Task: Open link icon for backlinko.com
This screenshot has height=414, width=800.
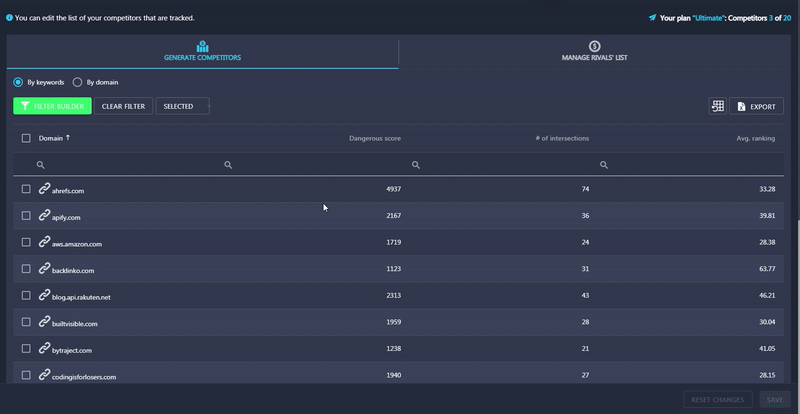Action: coord(44,268)
